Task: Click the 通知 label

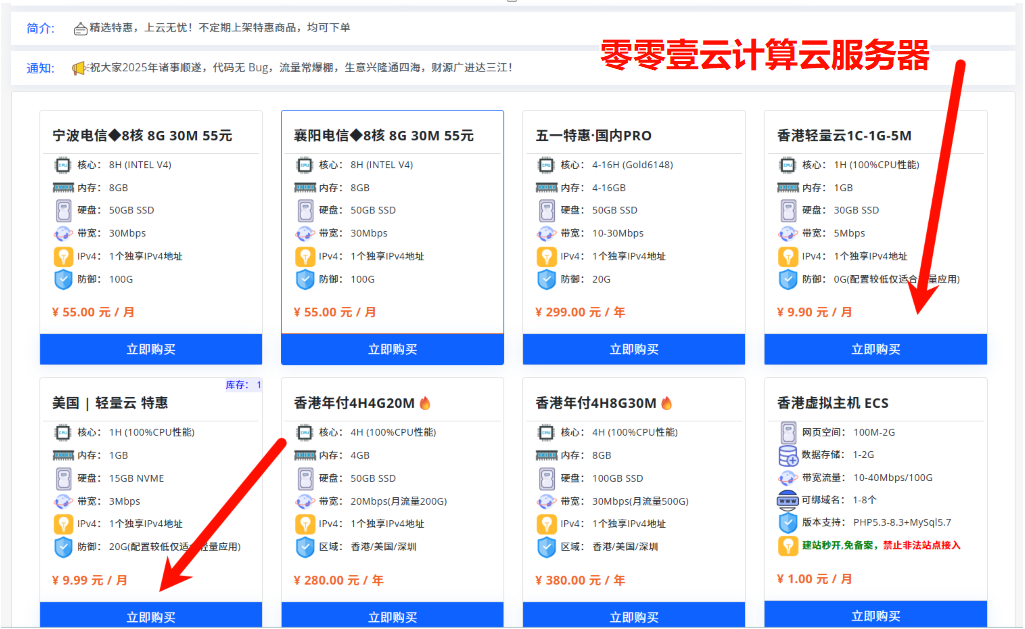Action: tap(40, 68)
